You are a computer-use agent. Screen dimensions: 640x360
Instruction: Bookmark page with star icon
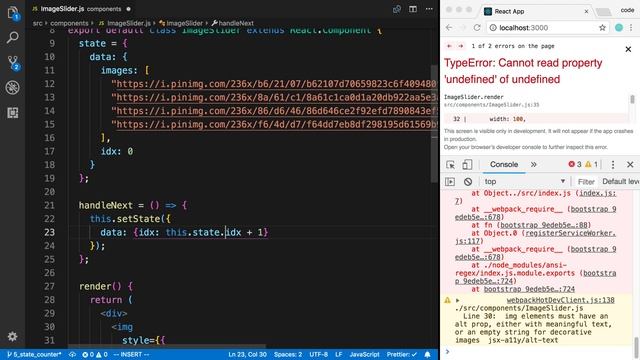click(602, 28)
